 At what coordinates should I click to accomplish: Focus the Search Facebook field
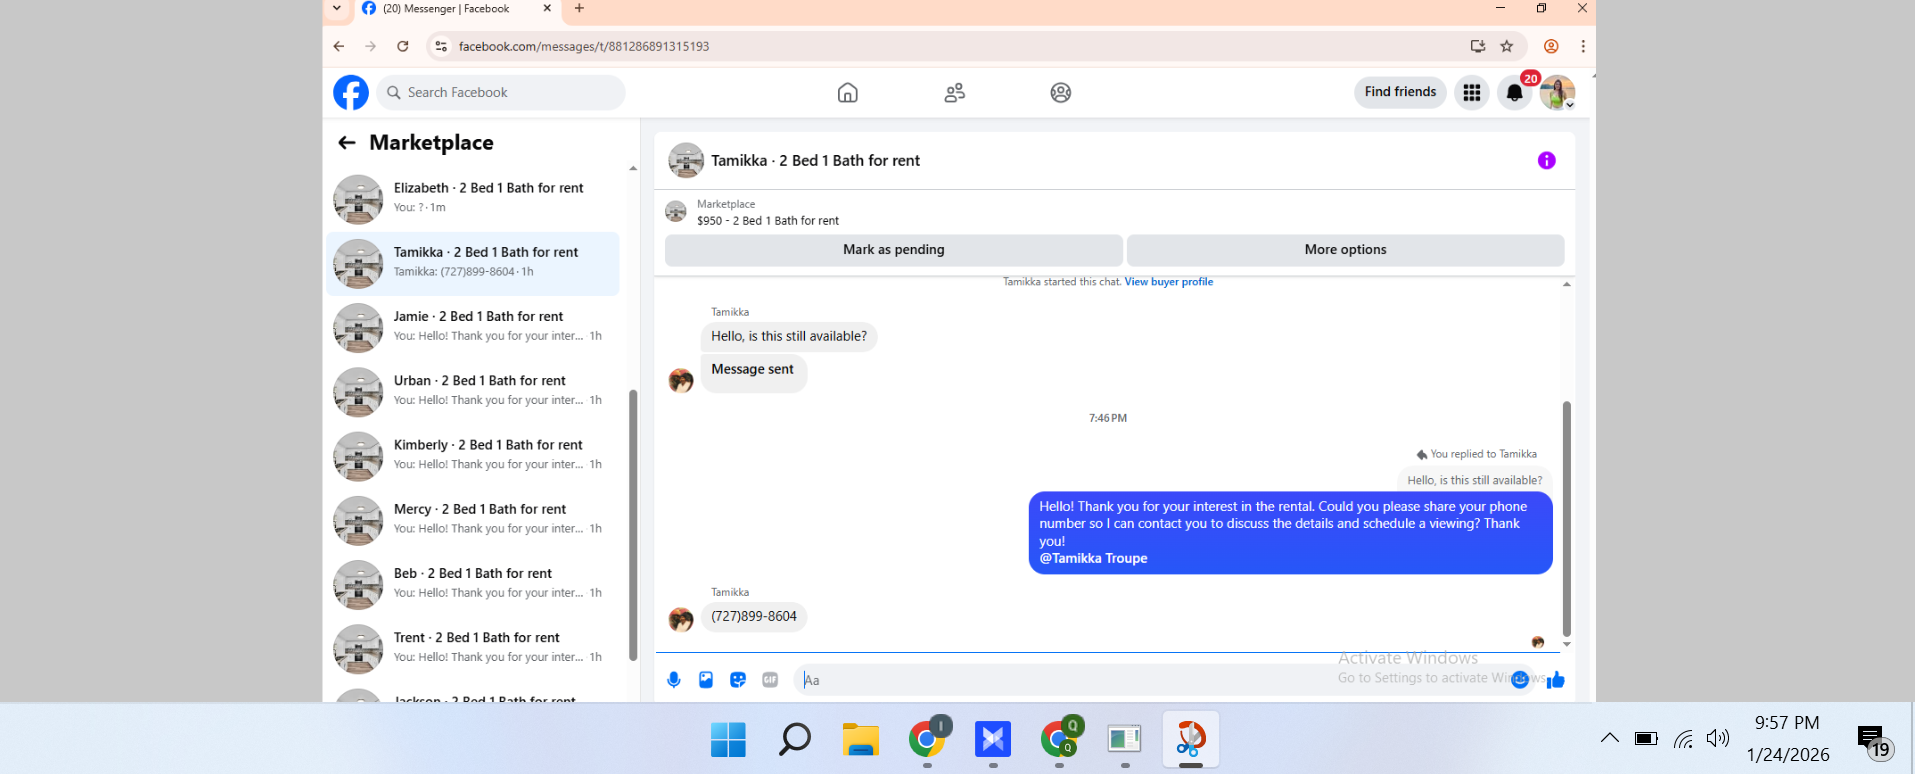501,92
